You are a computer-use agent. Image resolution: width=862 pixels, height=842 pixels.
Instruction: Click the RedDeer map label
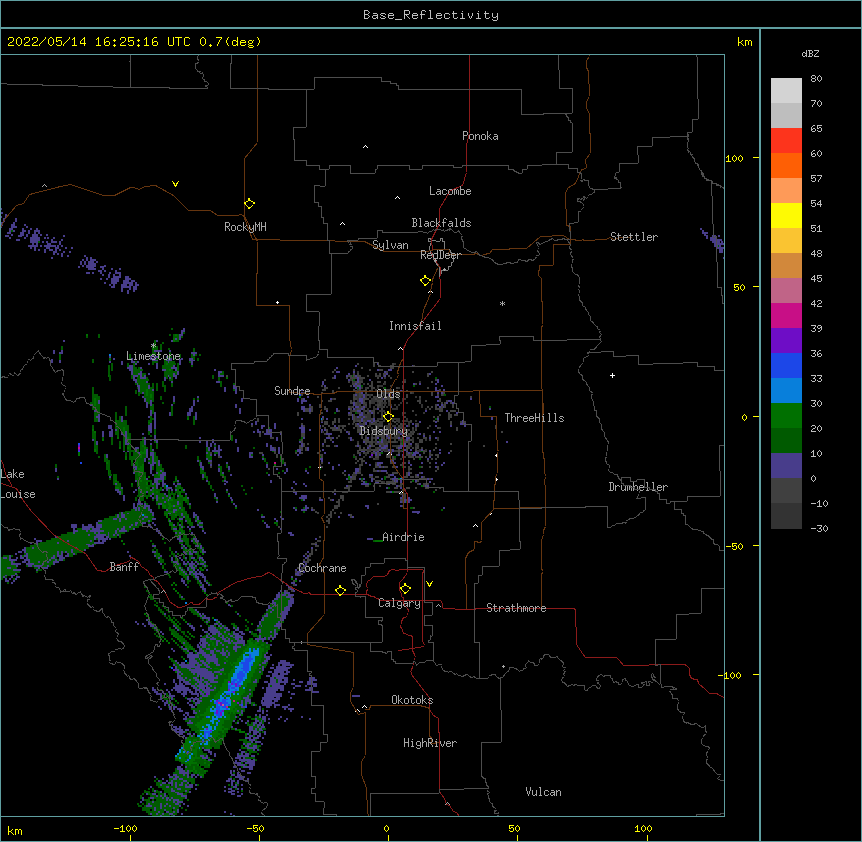tap(440, 255)
